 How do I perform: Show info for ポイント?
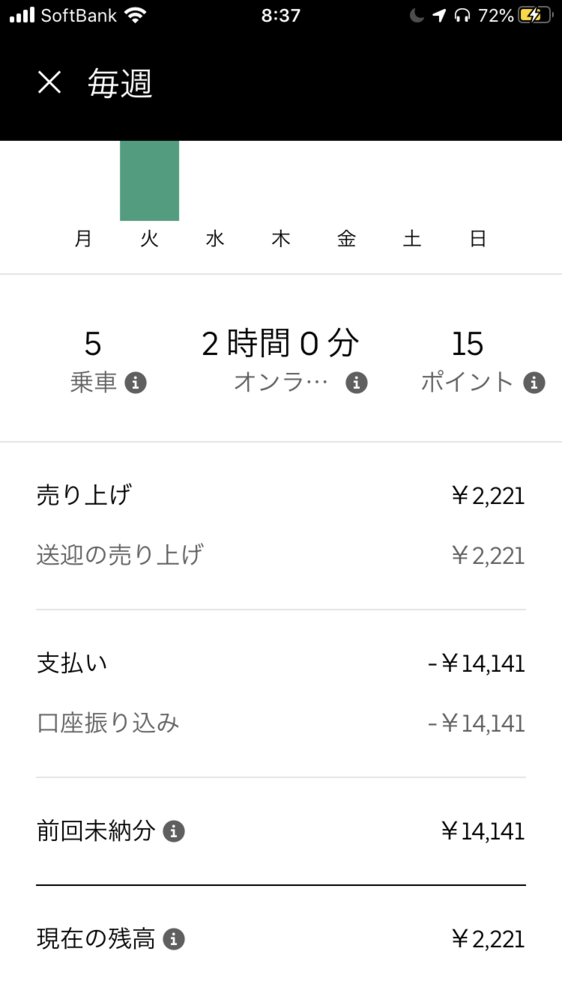click(534, 383)
